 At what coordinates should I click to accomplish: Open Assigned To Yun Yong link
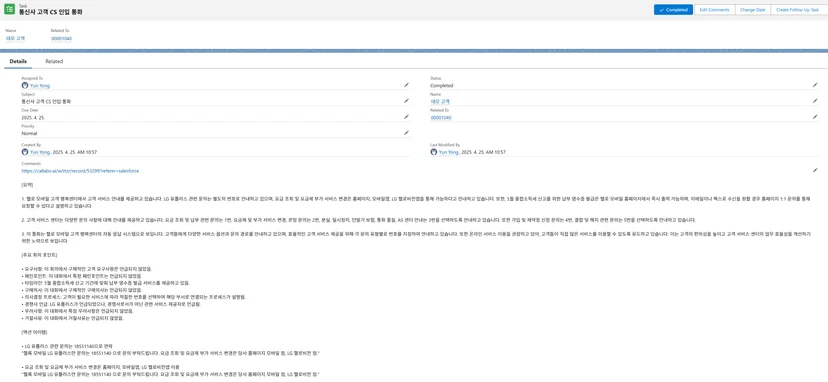point(40,85)
